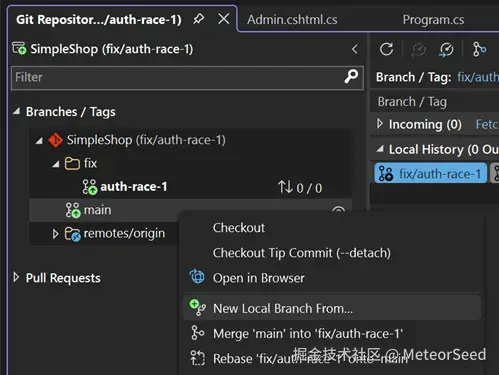This screenshot has width=499, height=375.
Task: Click the SimpleShop repository header icon
Action: pos(19,48)
